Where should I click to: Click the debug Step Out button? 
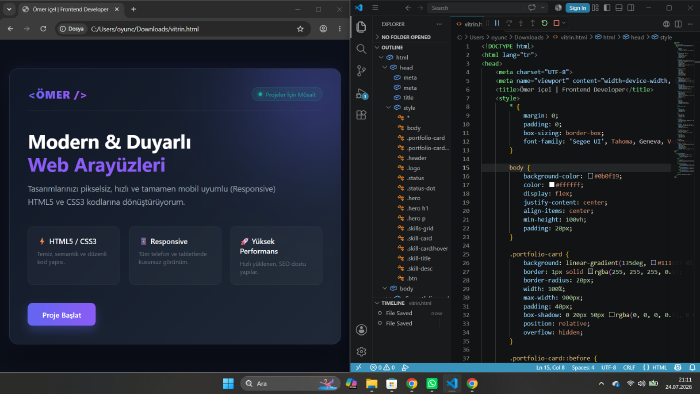(x=533, y=23)
